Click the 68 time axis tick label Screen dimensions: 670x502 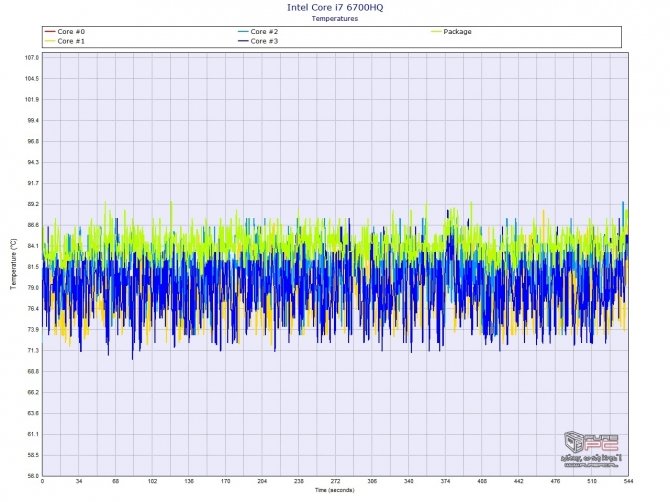(116, 481)
